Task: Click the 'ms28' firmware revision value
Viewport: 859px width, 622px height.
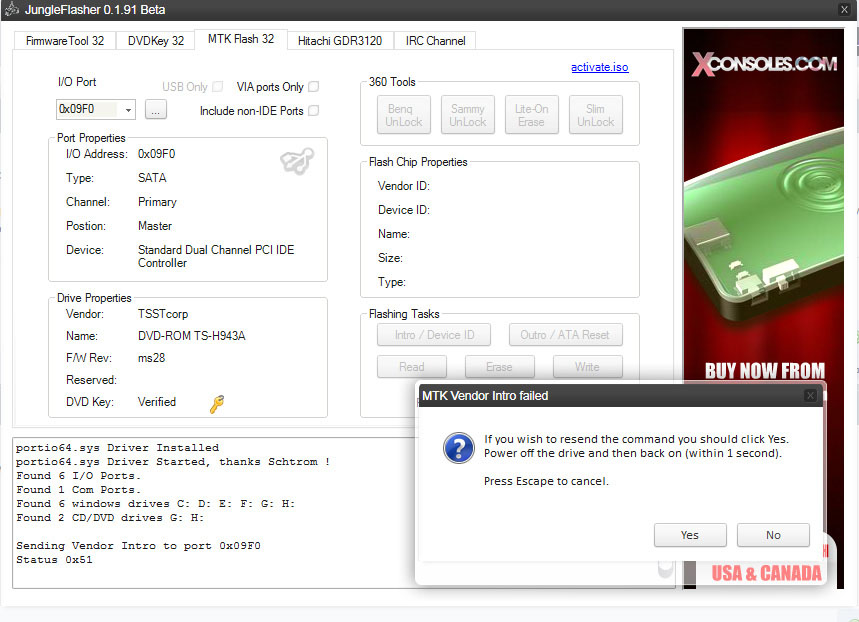Action: pyautogui.click(x=151, y=358)
